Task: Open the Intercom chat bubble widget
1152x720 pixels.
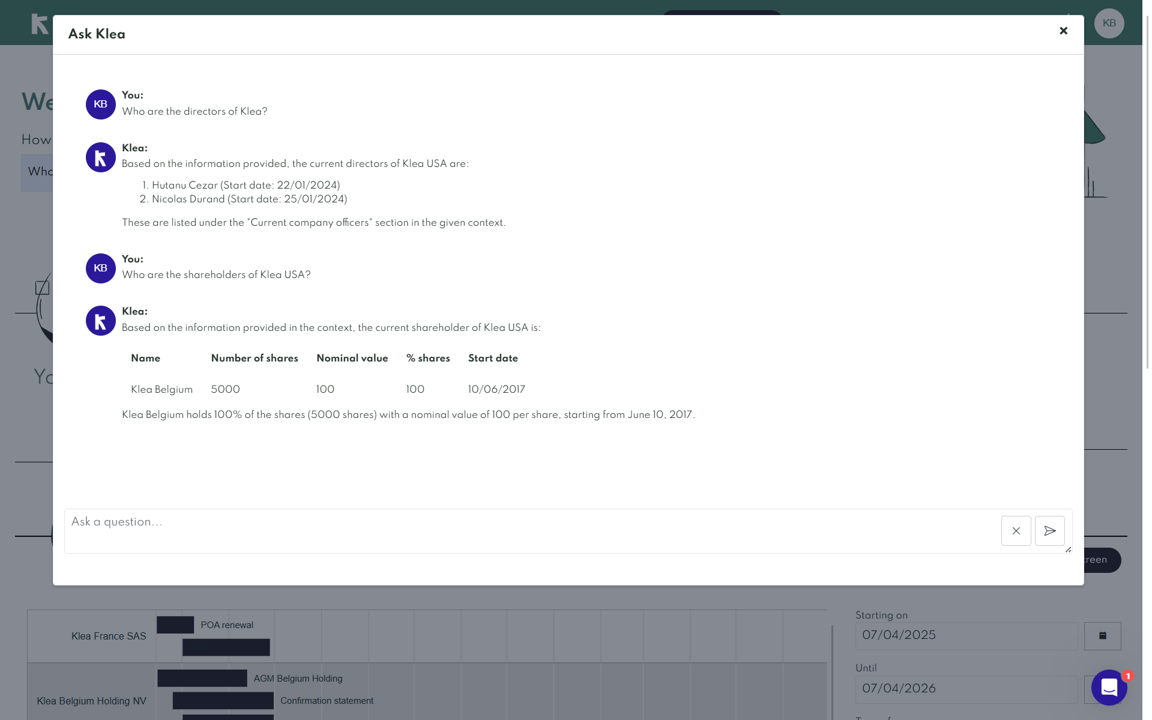Action: (x=1108, y=687)
